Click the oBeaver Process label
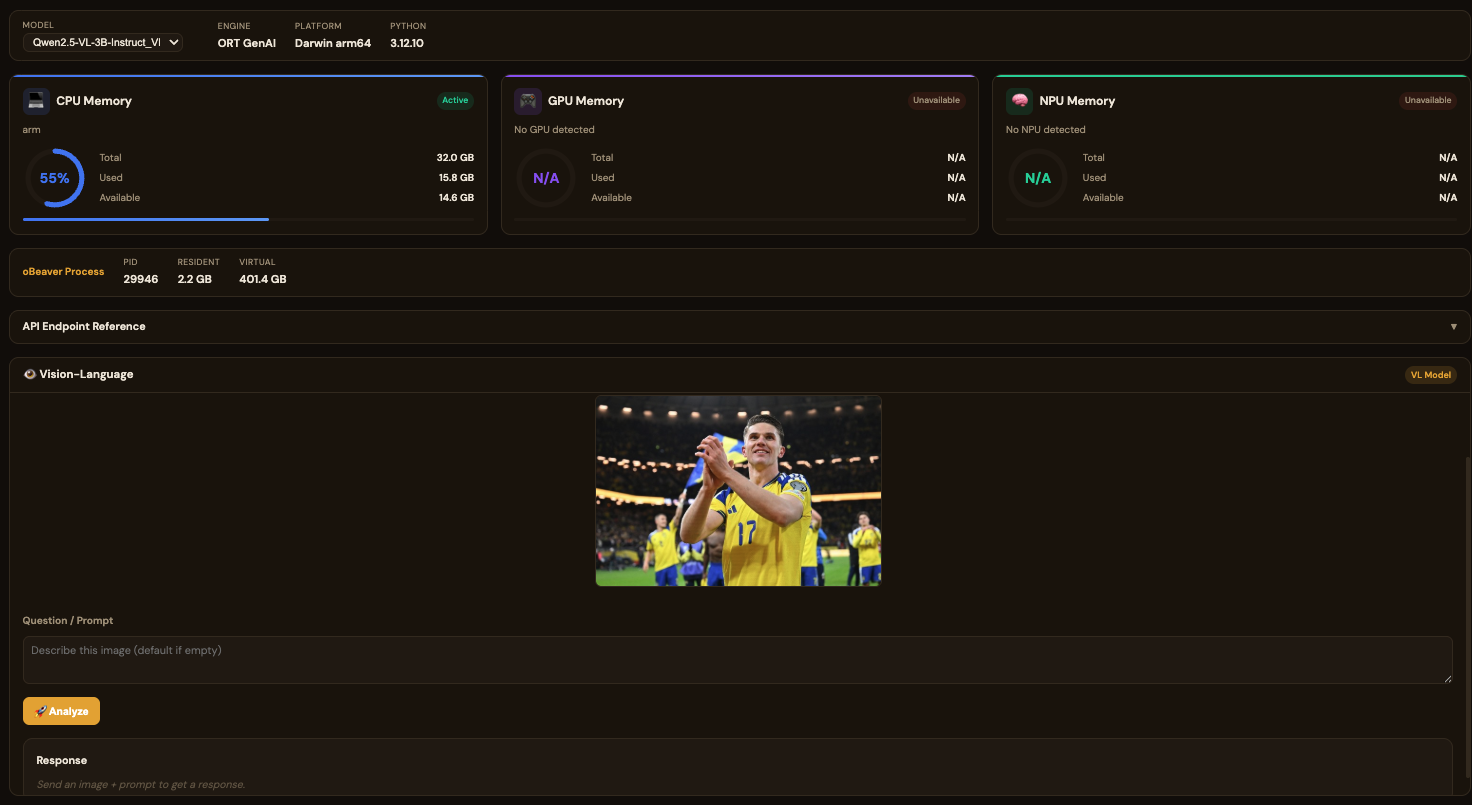This screenshot has width=1472, height=805. pyautogui.click(x=63, y=271)
